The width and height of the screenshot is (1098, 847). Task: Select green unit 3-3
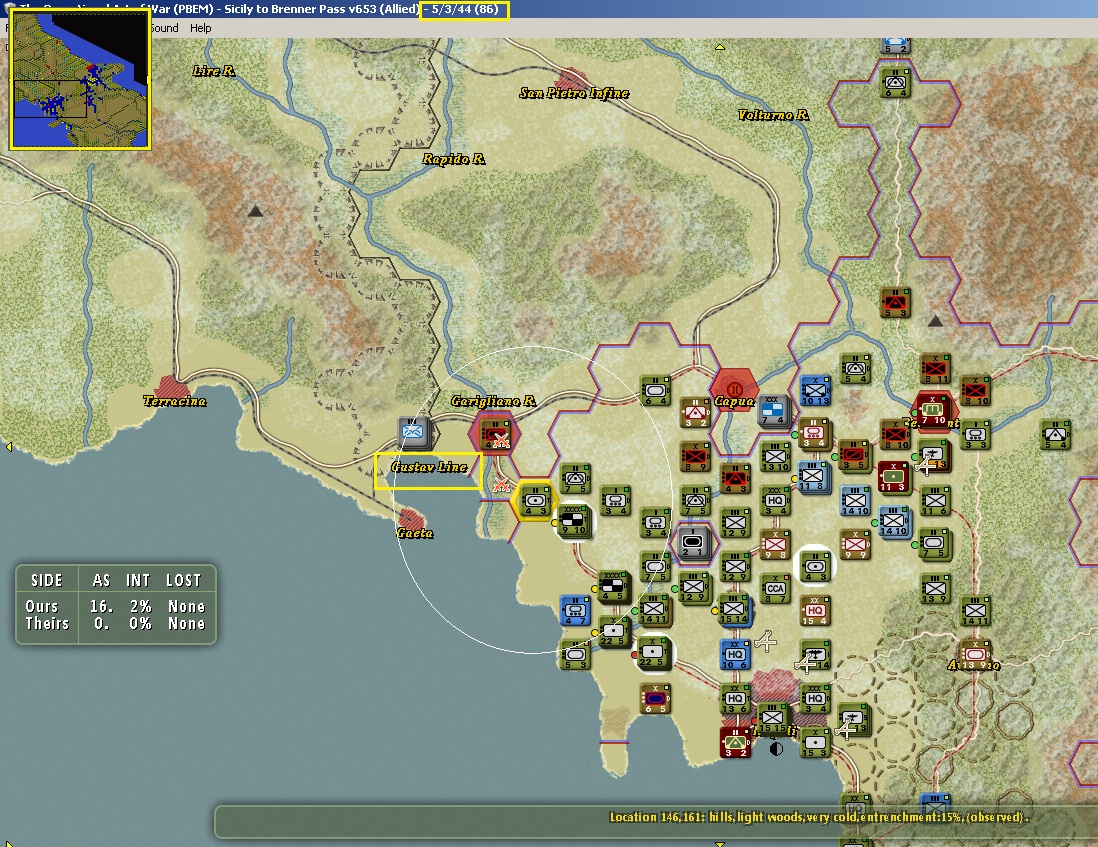[x=975, y=435]
